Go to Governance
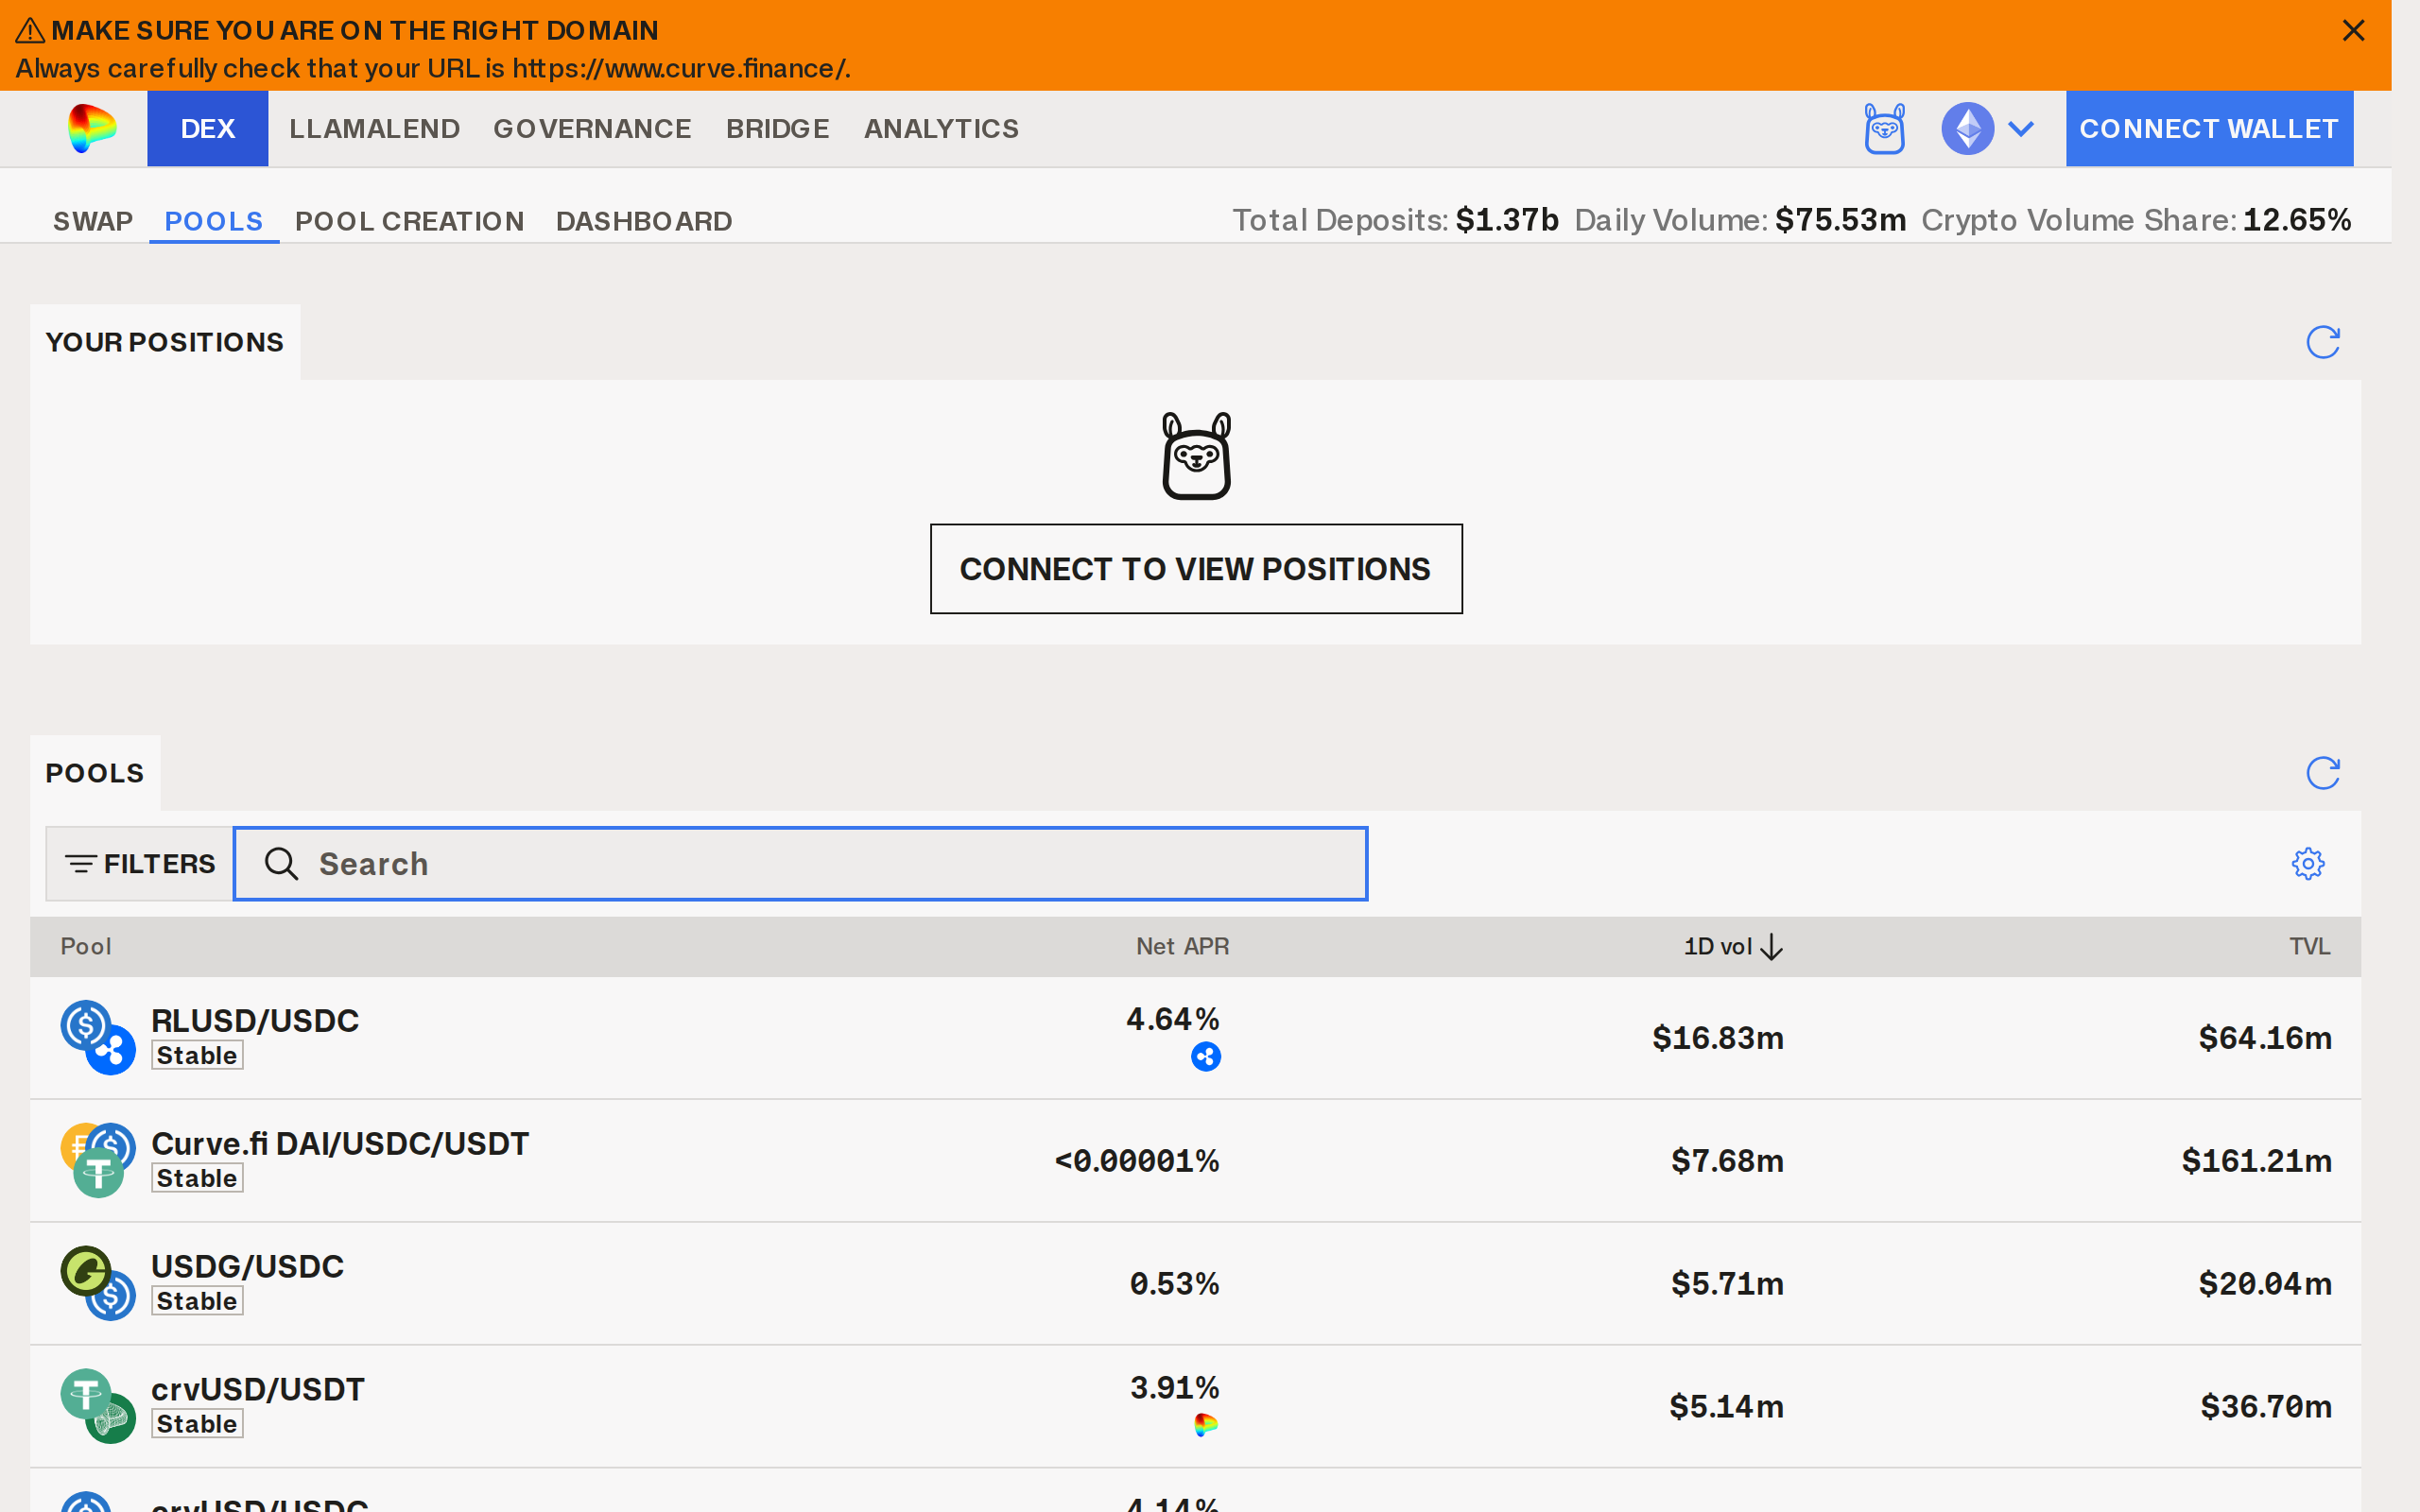Viewport: 2420px width, 1512px height. (592, 129)
